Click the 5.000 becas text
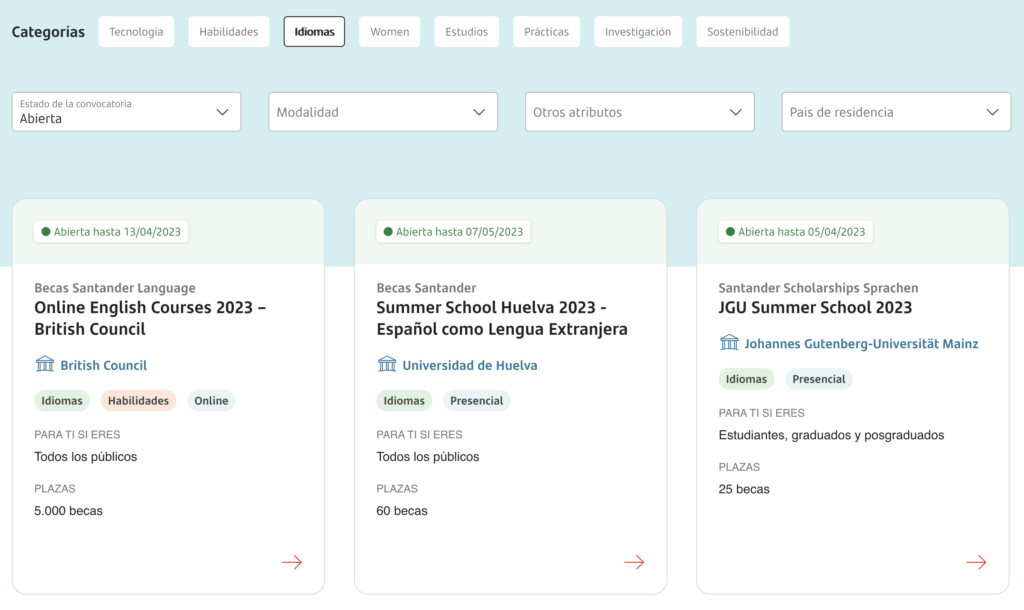The width and height of the screenshot is (1024, 610). point(69,511)
